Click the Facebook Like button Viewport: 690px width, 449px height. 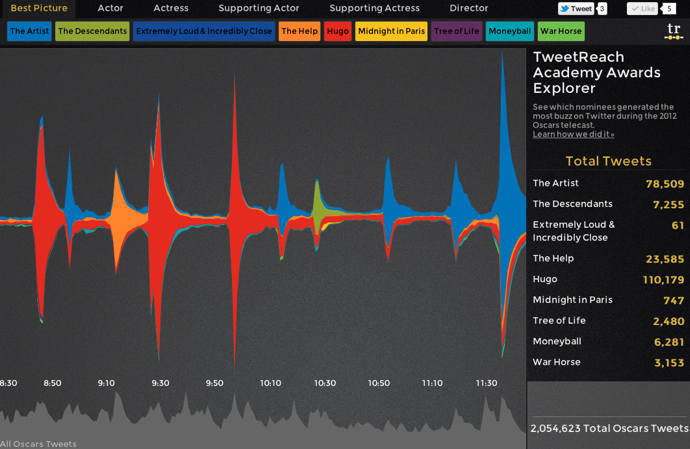click(642, 8)
